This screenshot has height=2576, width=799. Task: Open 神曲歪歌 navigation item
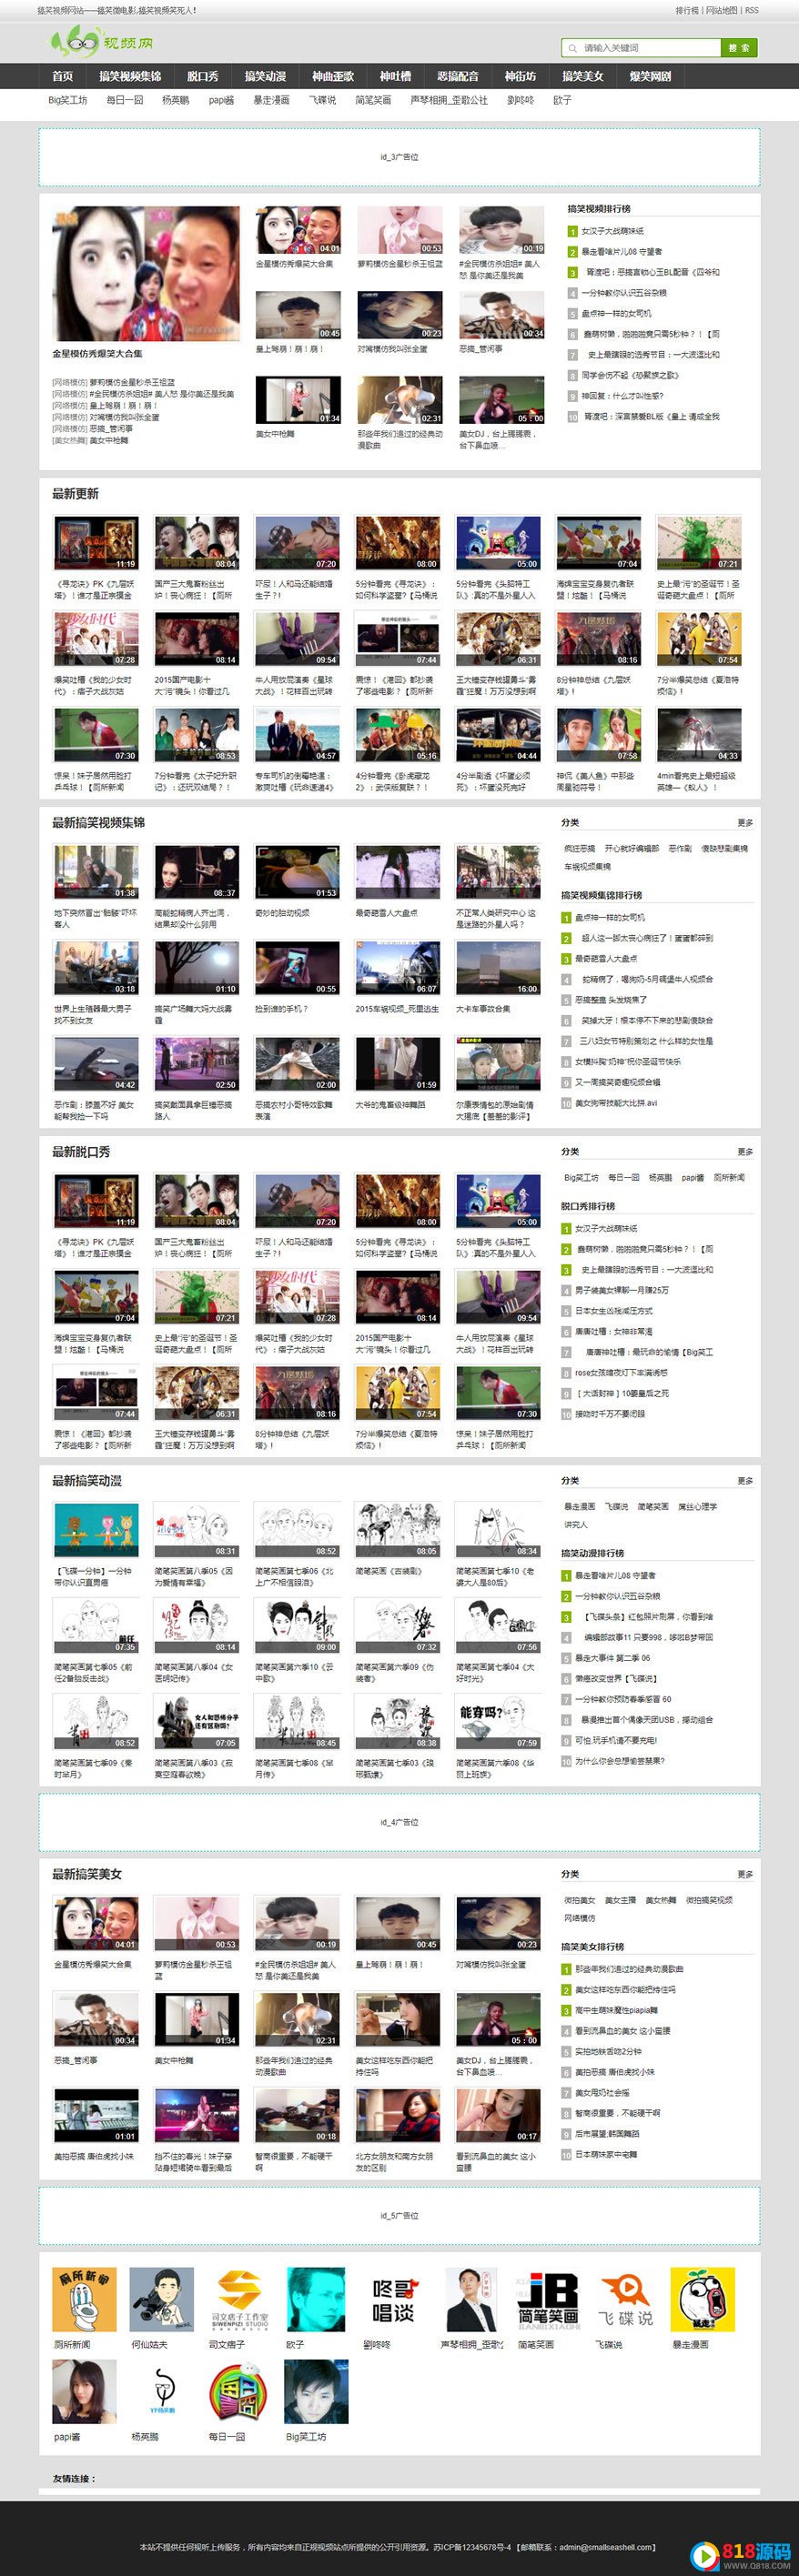333,76
